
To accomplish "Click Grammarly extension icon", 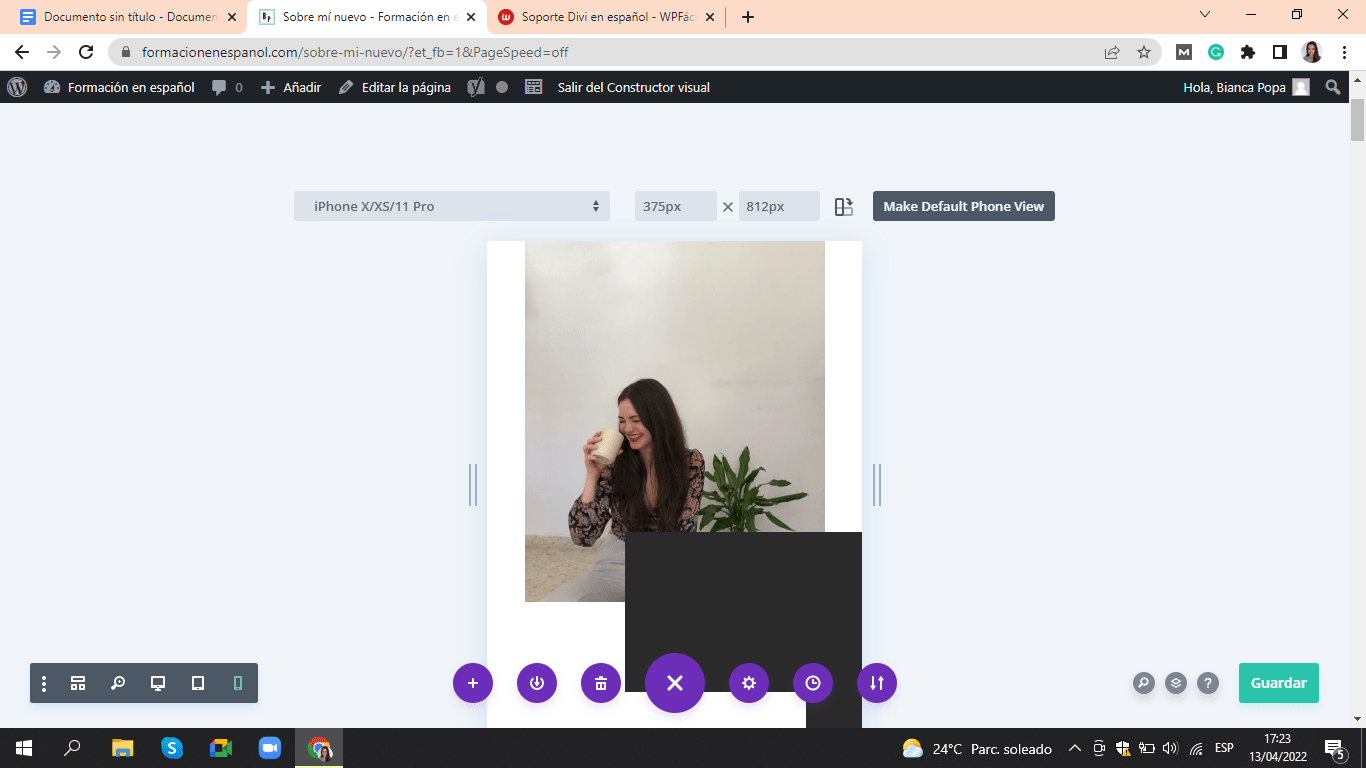I will click(x=1216, y=52).
